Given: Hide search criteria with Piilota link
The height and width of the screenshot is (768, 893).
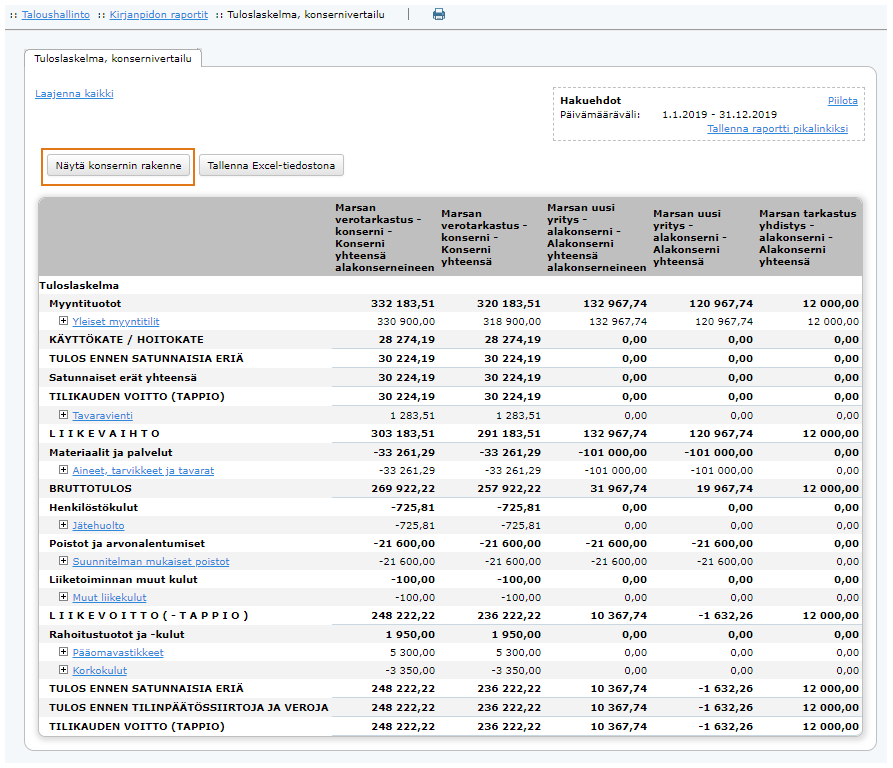Looking at the screenshot, I should pyautogui.click(x=842, y=101).
